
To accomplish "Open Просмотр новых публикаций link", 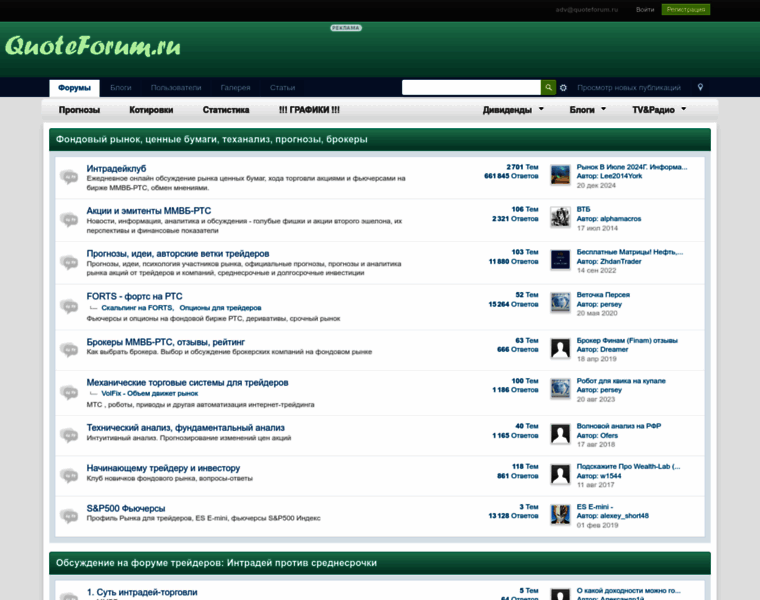I will (629, 88).
